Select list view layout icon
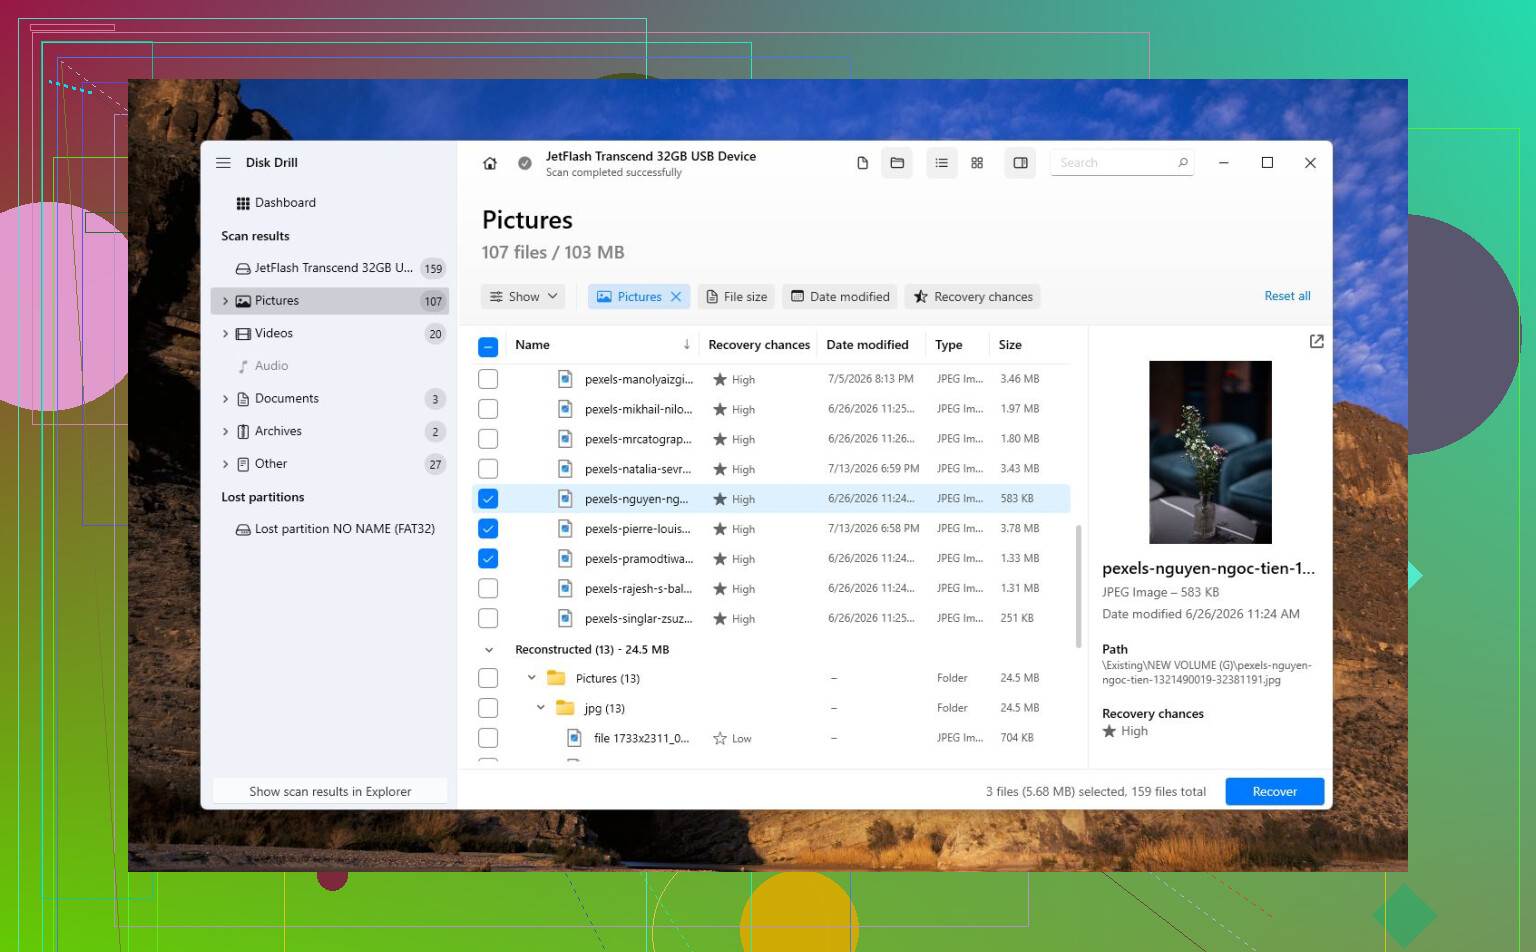 click(942, 163)
